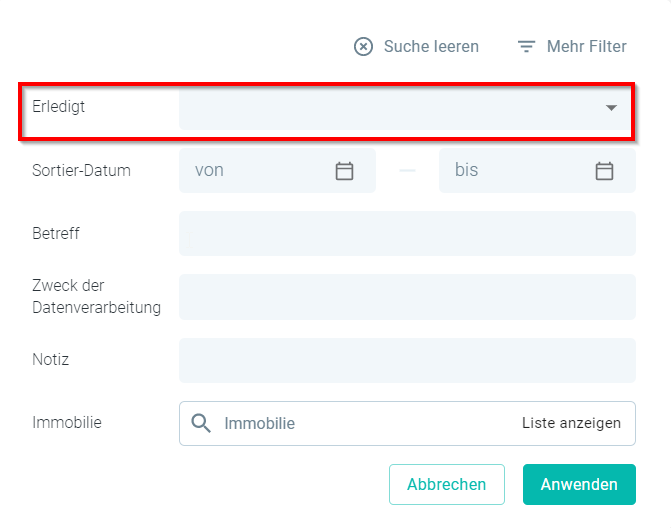Apply filters with the Anwenden button

coord(579,484)
